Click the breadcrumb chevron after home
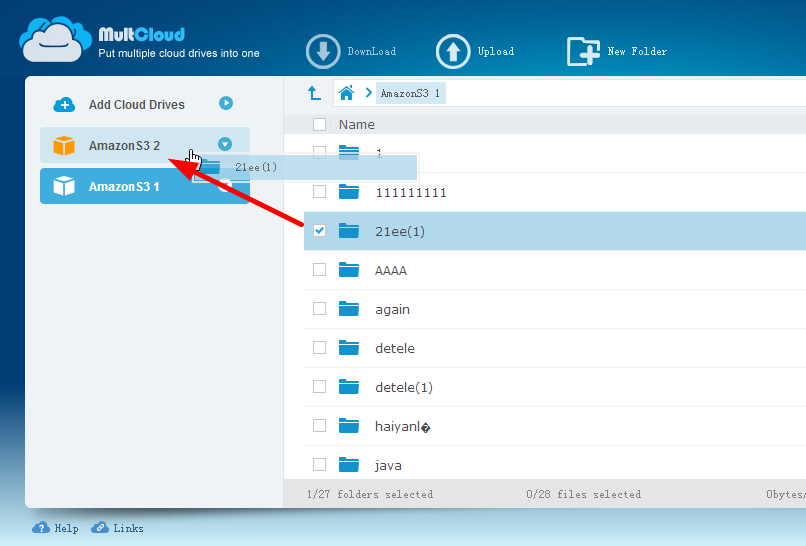This screenshot has width=806, height=546. click(368, 93)
